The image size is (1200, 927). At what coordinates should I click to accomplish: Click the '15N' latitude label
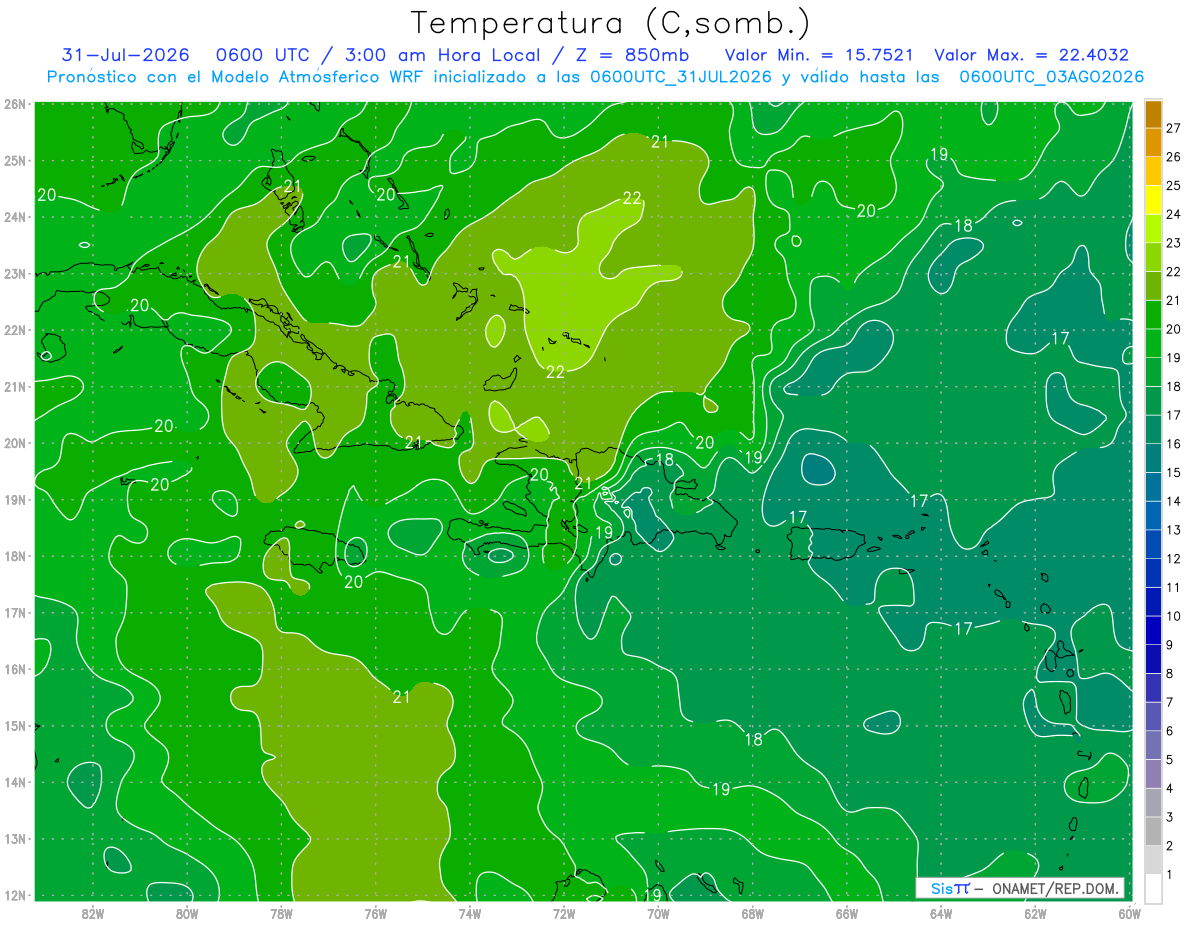(x=15, y=725)
